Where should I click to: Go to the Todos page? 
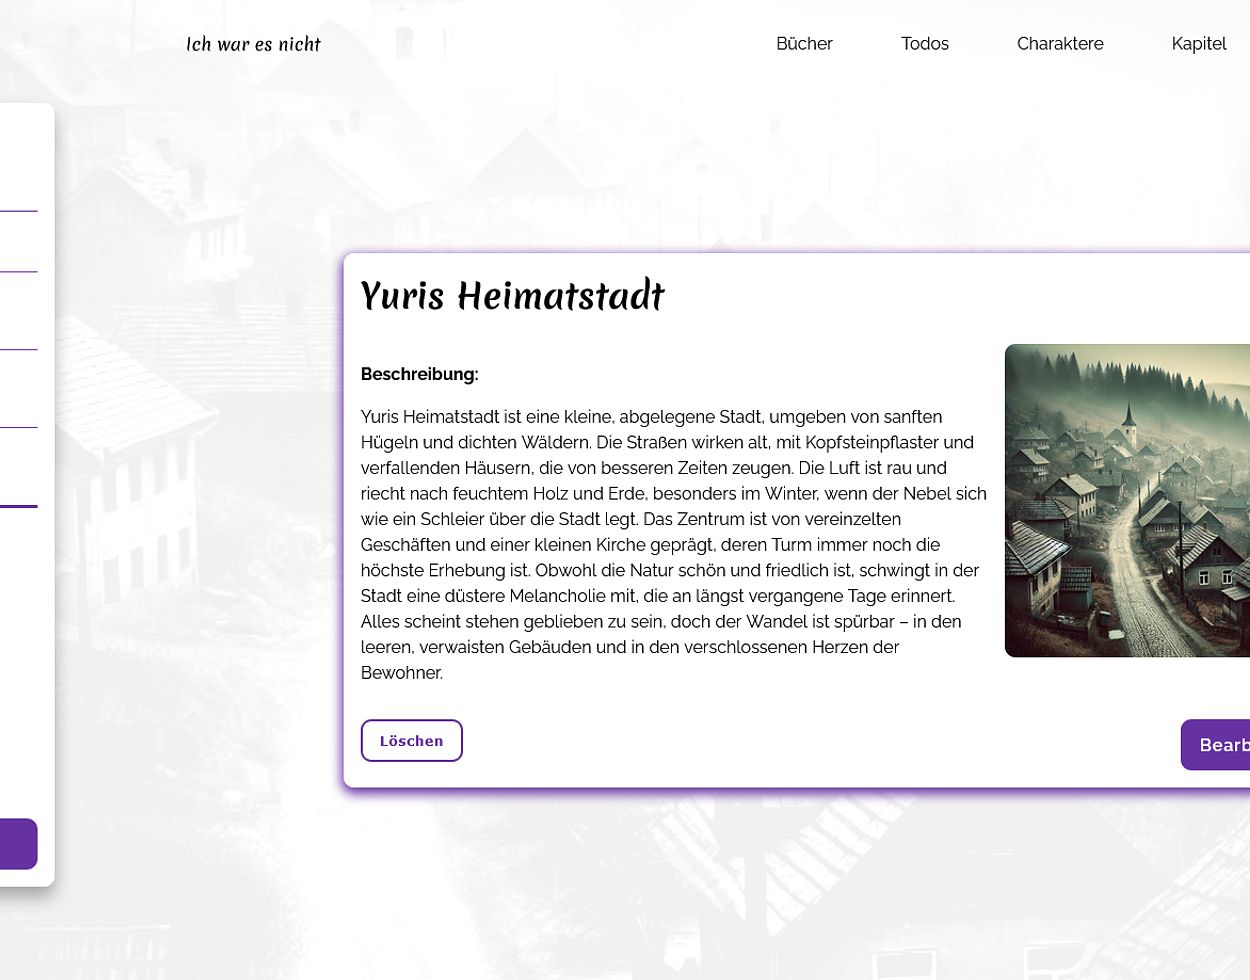pyautogui.click(x=924, y=44)
